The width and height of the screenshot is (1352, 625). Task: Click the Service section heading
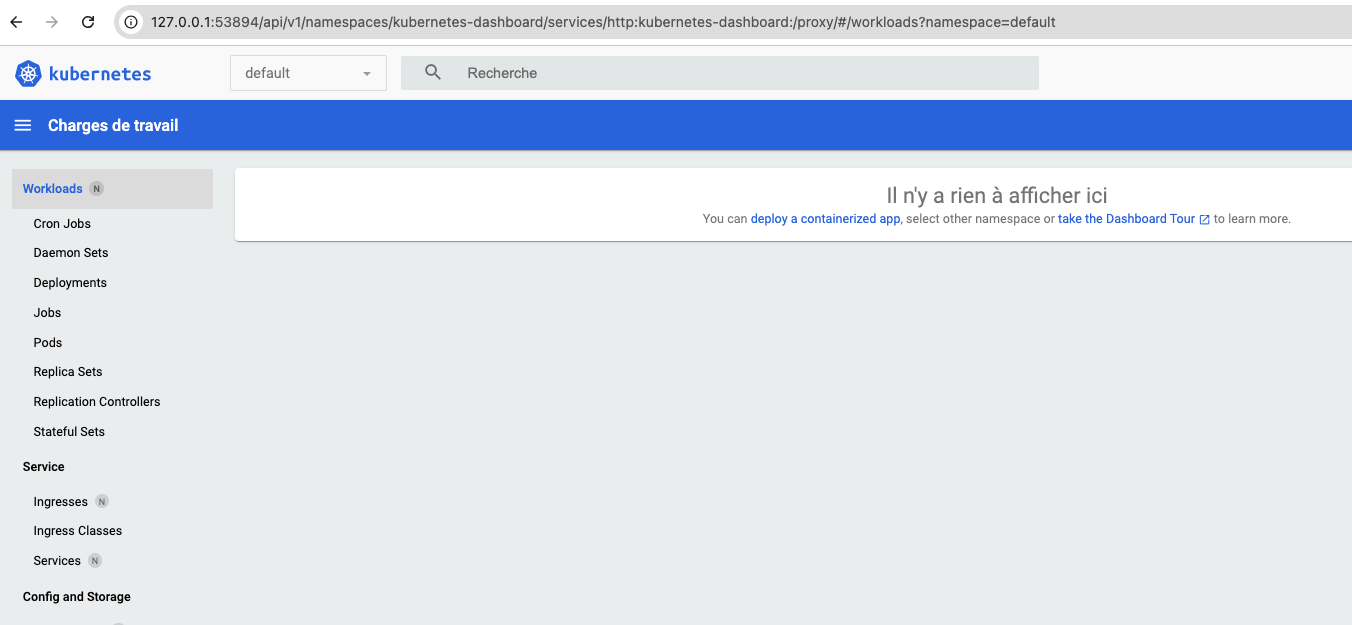coord(44,467)
